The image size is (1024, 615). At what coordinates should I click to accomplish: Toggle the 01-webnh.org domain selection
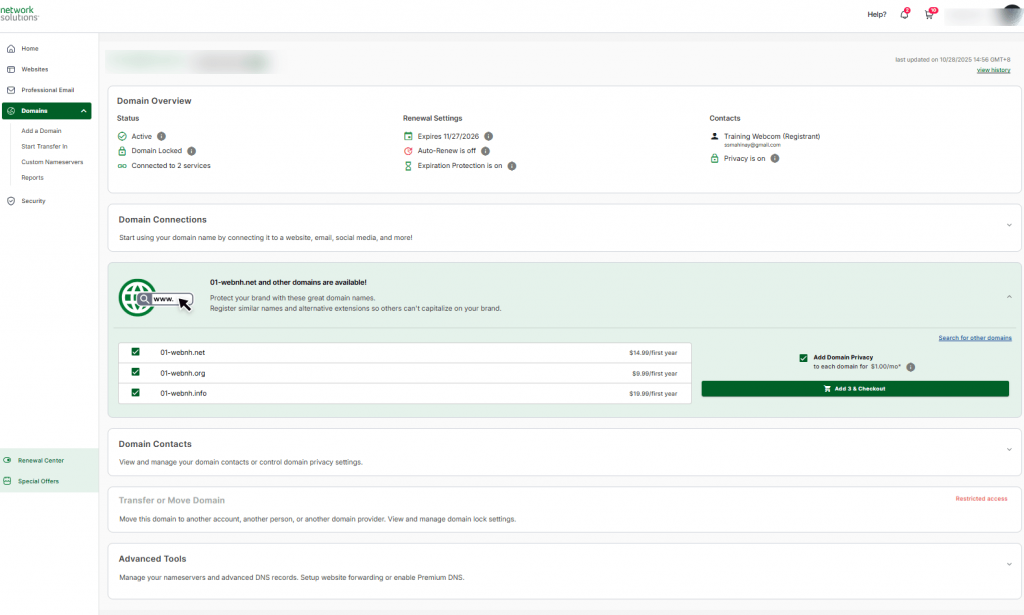pos(135,373)
